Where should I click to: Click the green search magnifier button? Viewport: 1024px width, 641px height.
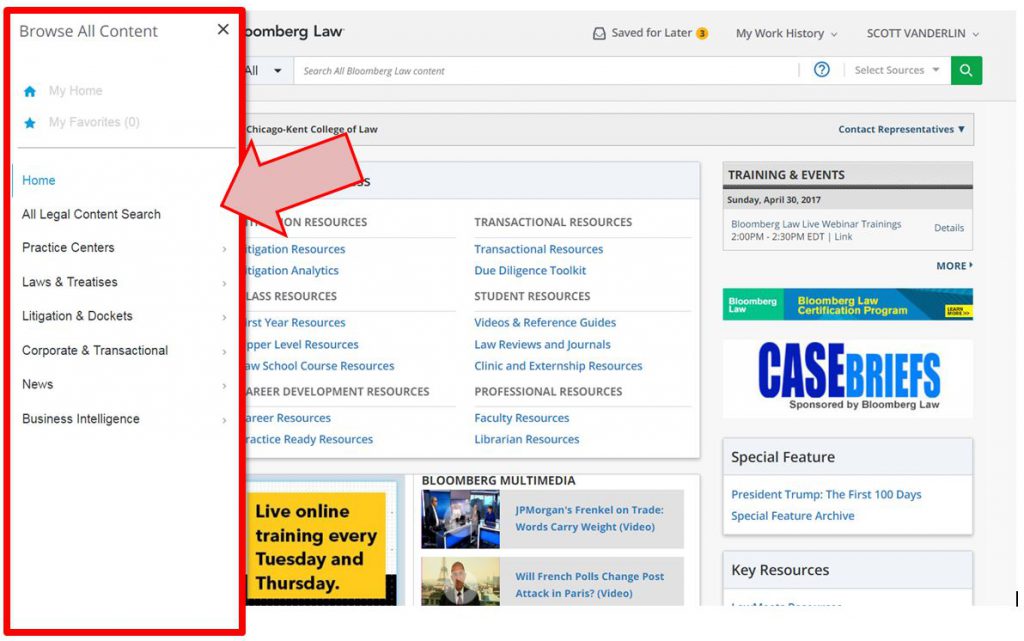point(966,70)
